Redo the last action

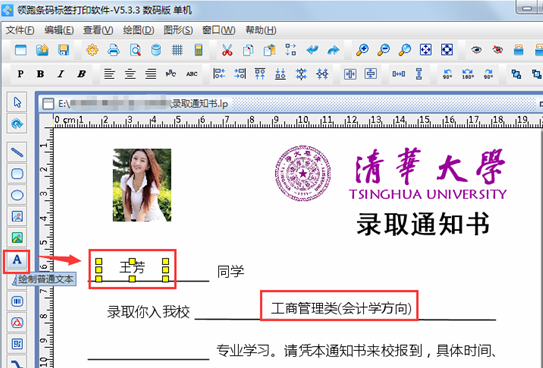click(333, 50)
